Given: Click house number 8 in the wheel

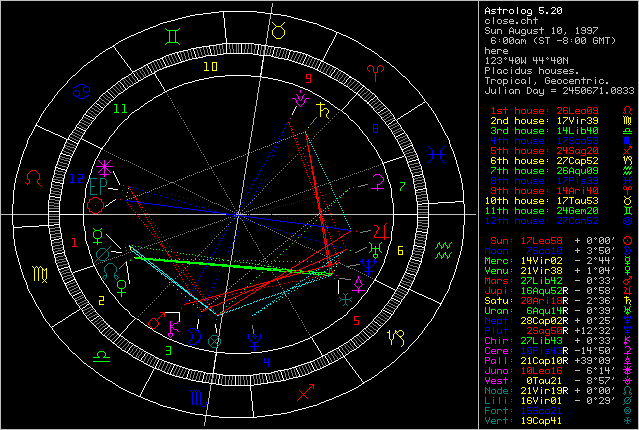Looking at the screenshot, I should tap(375, 129).
